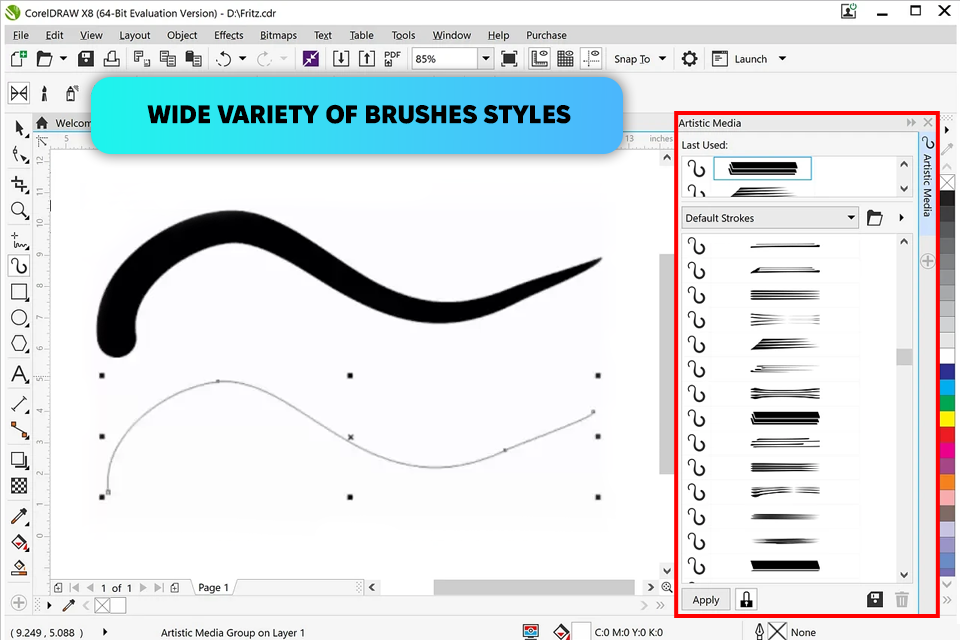Toggle full-screen preview icon
Image resolution: width=960 pixels, height=640 pixels.
(509, 59)
